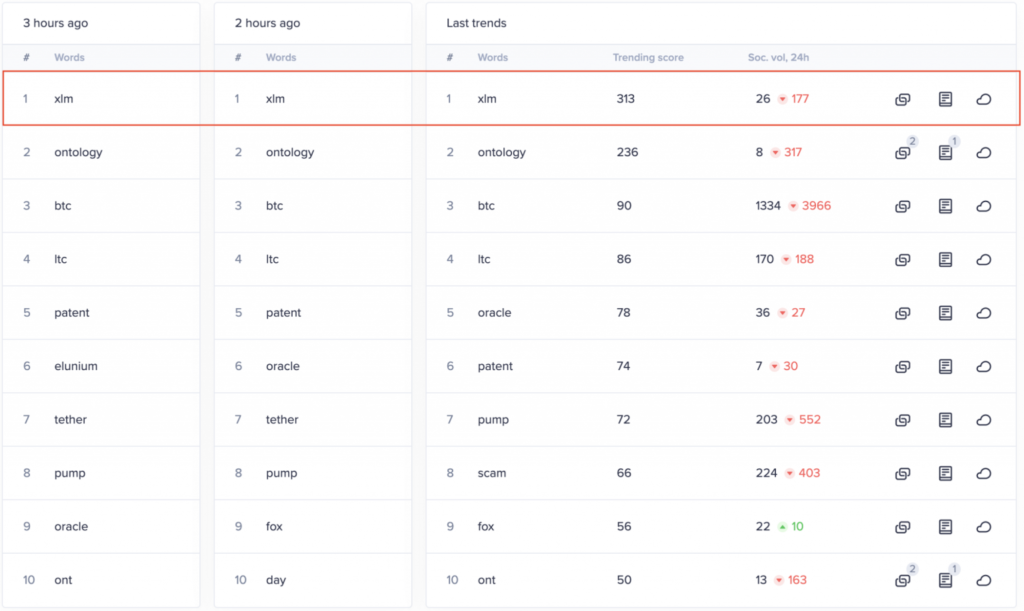Open the social context icon for btc
This screenshot has width=1024, height=611.
[945, 206]
